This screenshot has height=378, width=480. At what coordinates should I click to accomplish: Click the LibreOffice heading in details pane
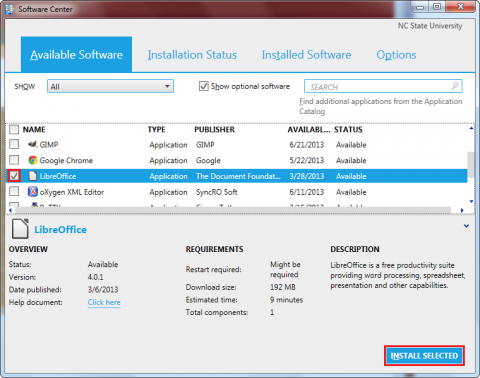click(x=60, y=230)
